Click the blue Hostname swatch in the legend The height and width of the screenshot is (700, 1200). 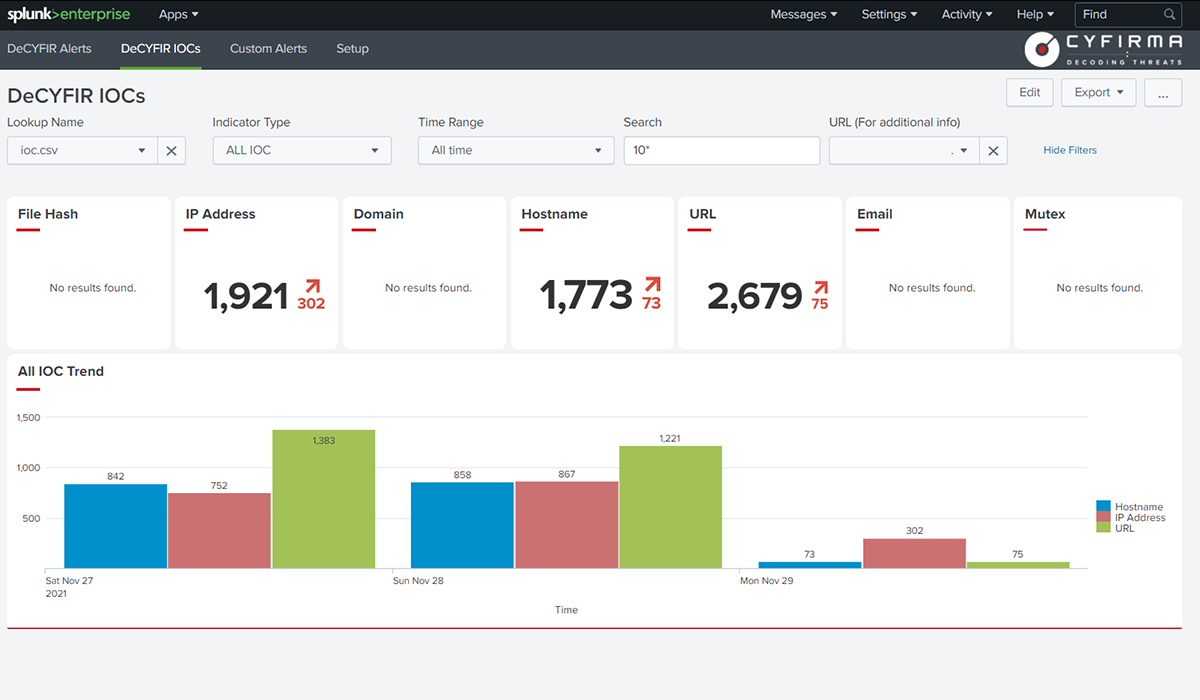pyautogui.click(x=1103, y=506)
